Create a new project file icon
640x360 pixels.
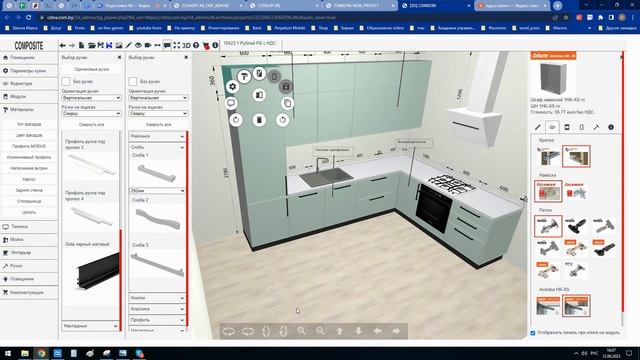82,45
